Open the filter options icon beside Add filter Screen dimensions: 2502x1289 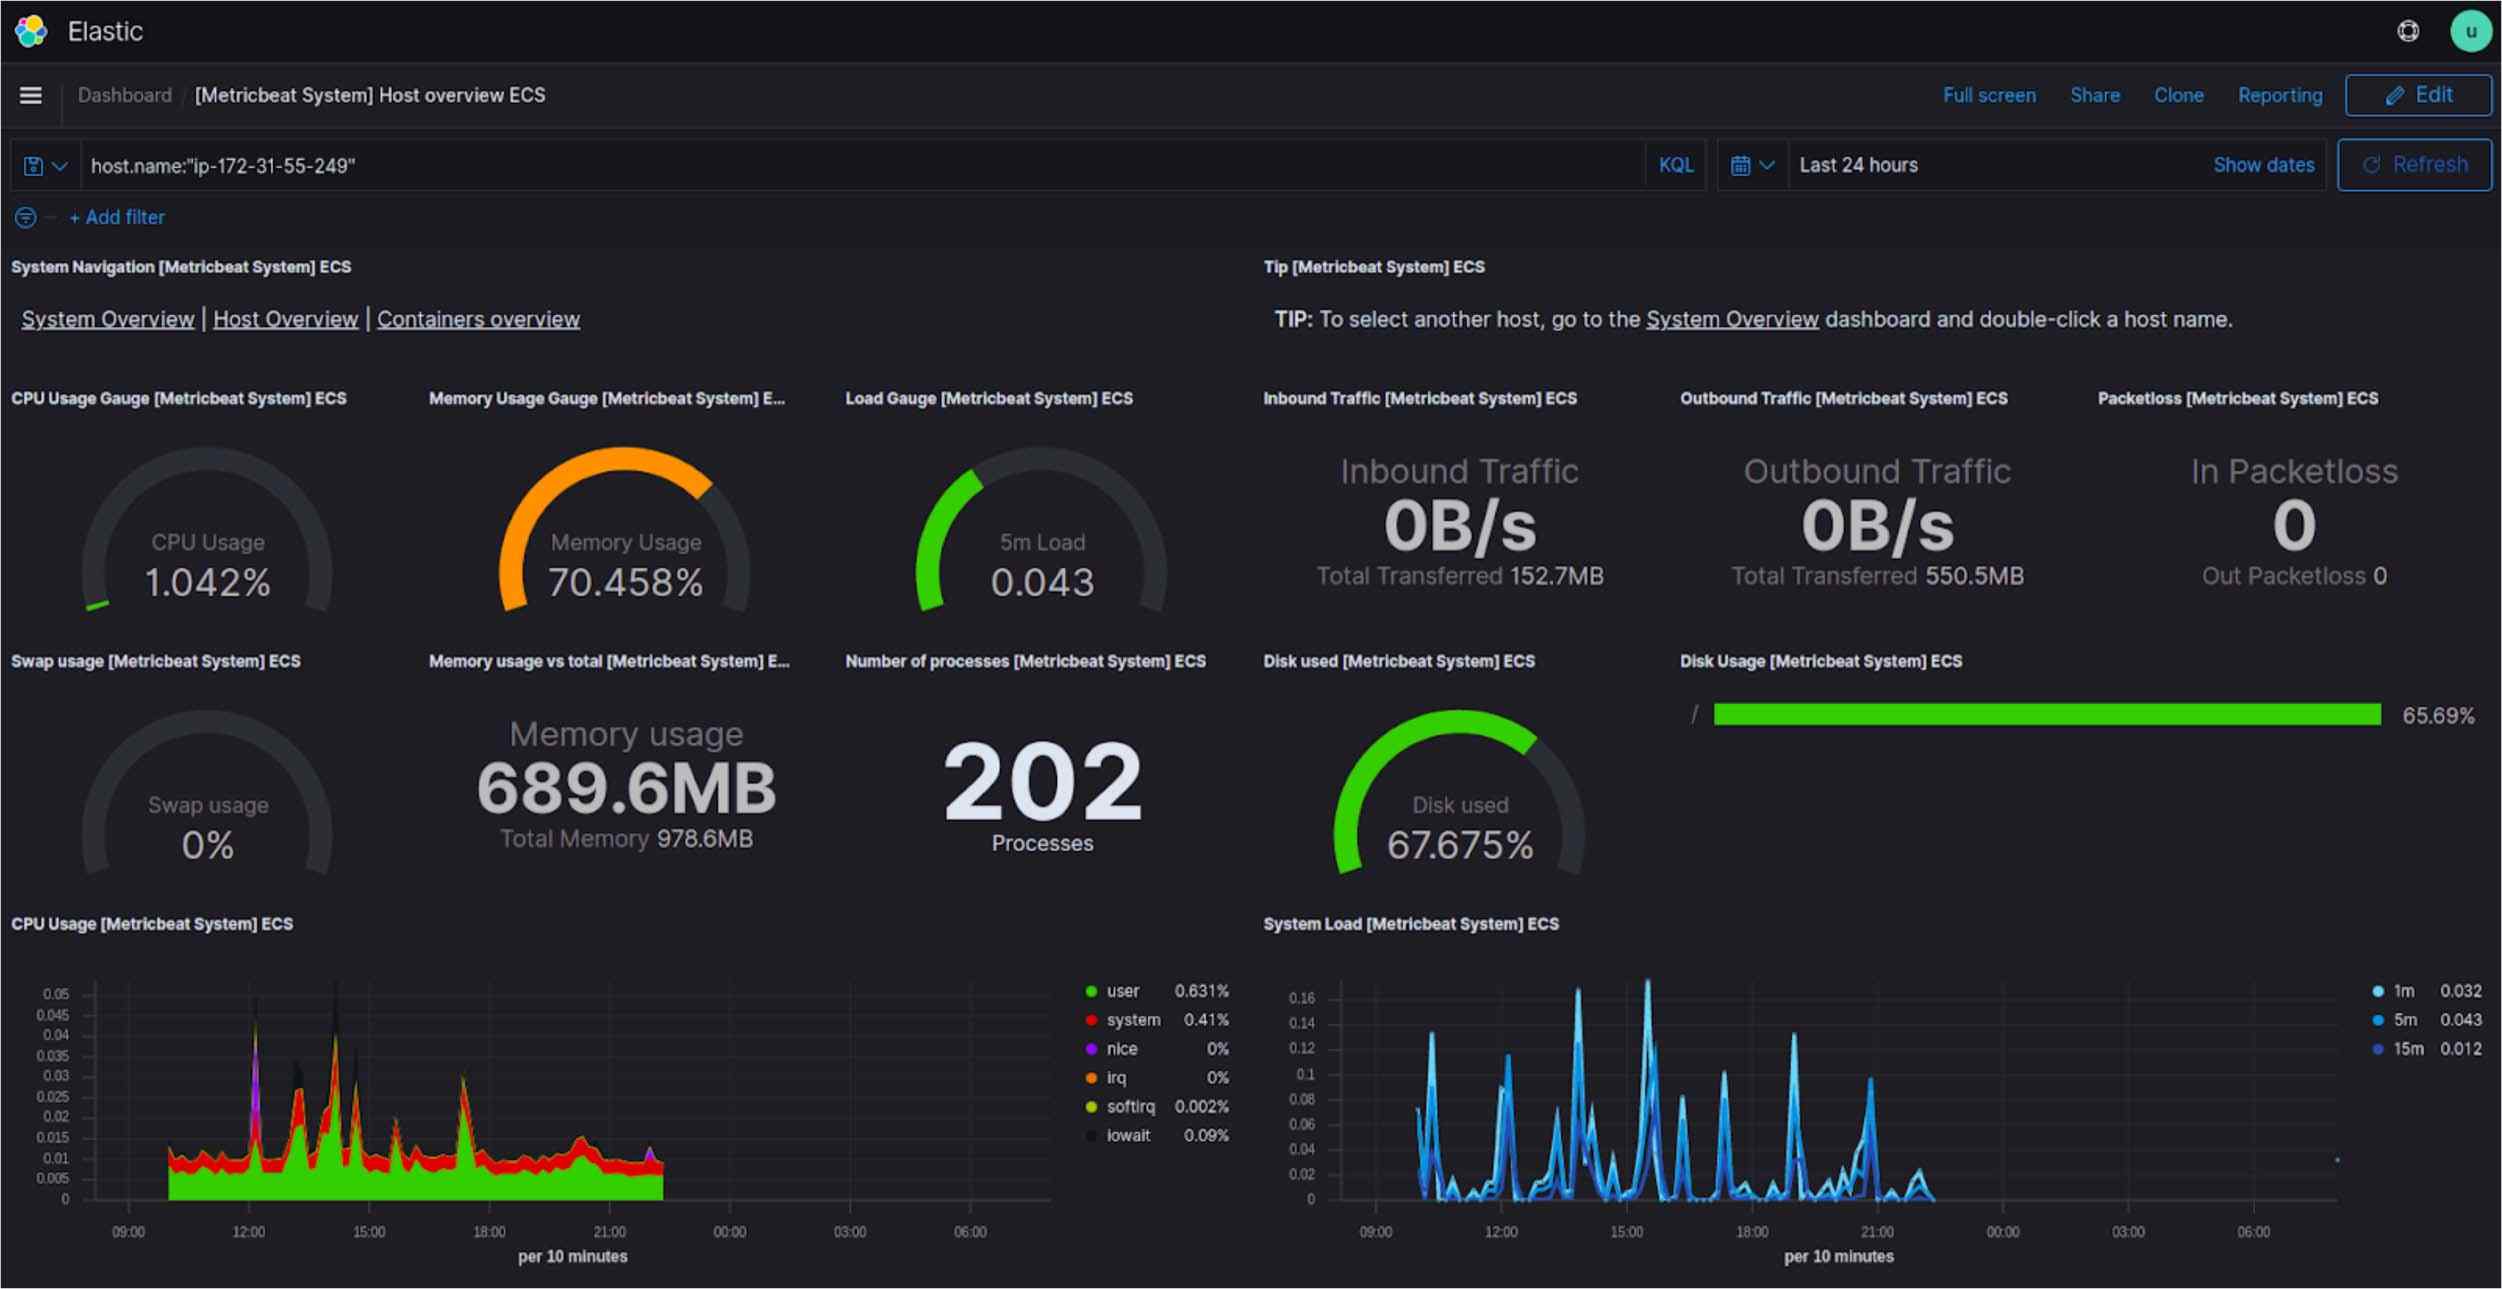point(24,217)
